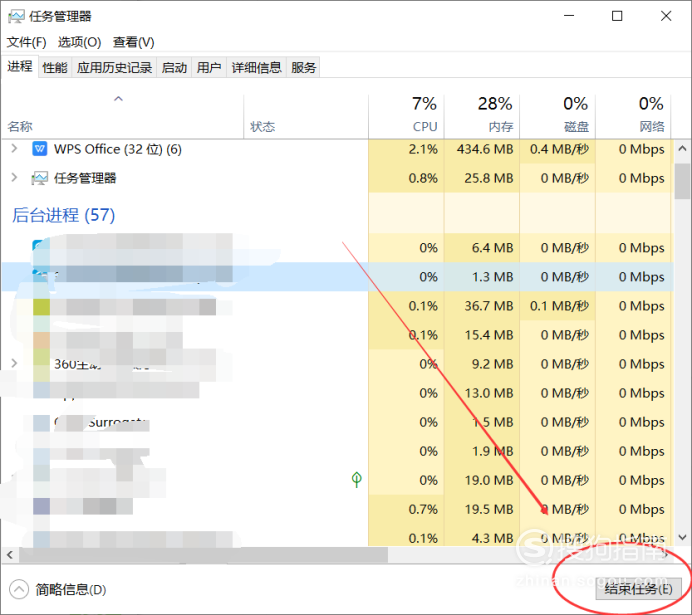Click the 0.4 MB/秒 disk cell

(x=559, y=149)
